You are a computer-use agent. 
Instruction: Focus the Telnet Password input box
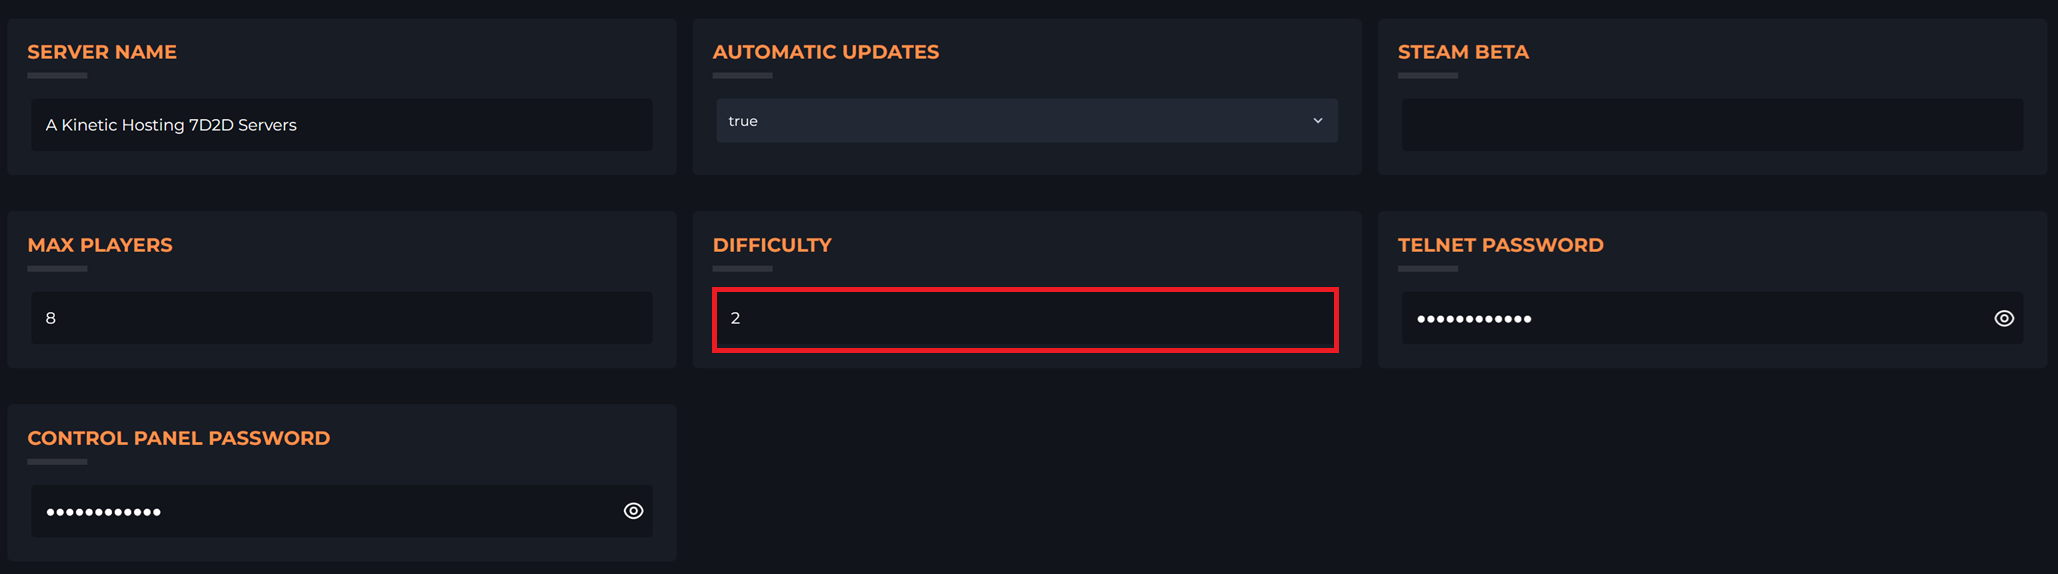[1712, 318]
